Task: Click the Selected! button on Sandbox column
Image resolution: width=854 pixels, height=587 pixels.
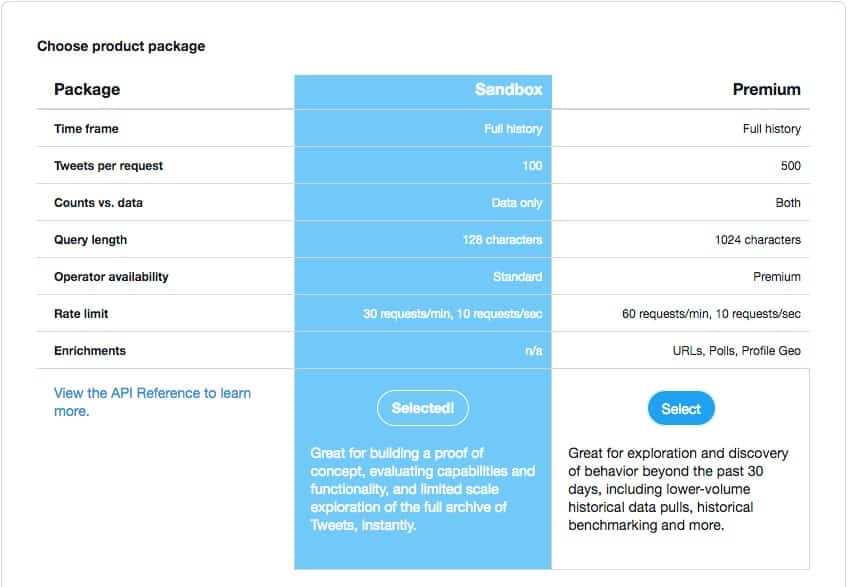Action: 422,408
